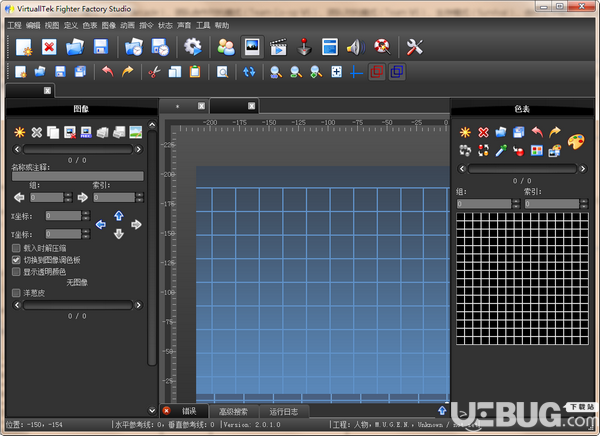Click the four-color grid icon in 色表 panel
600x436 pixels.
click(x=536, y=150)
